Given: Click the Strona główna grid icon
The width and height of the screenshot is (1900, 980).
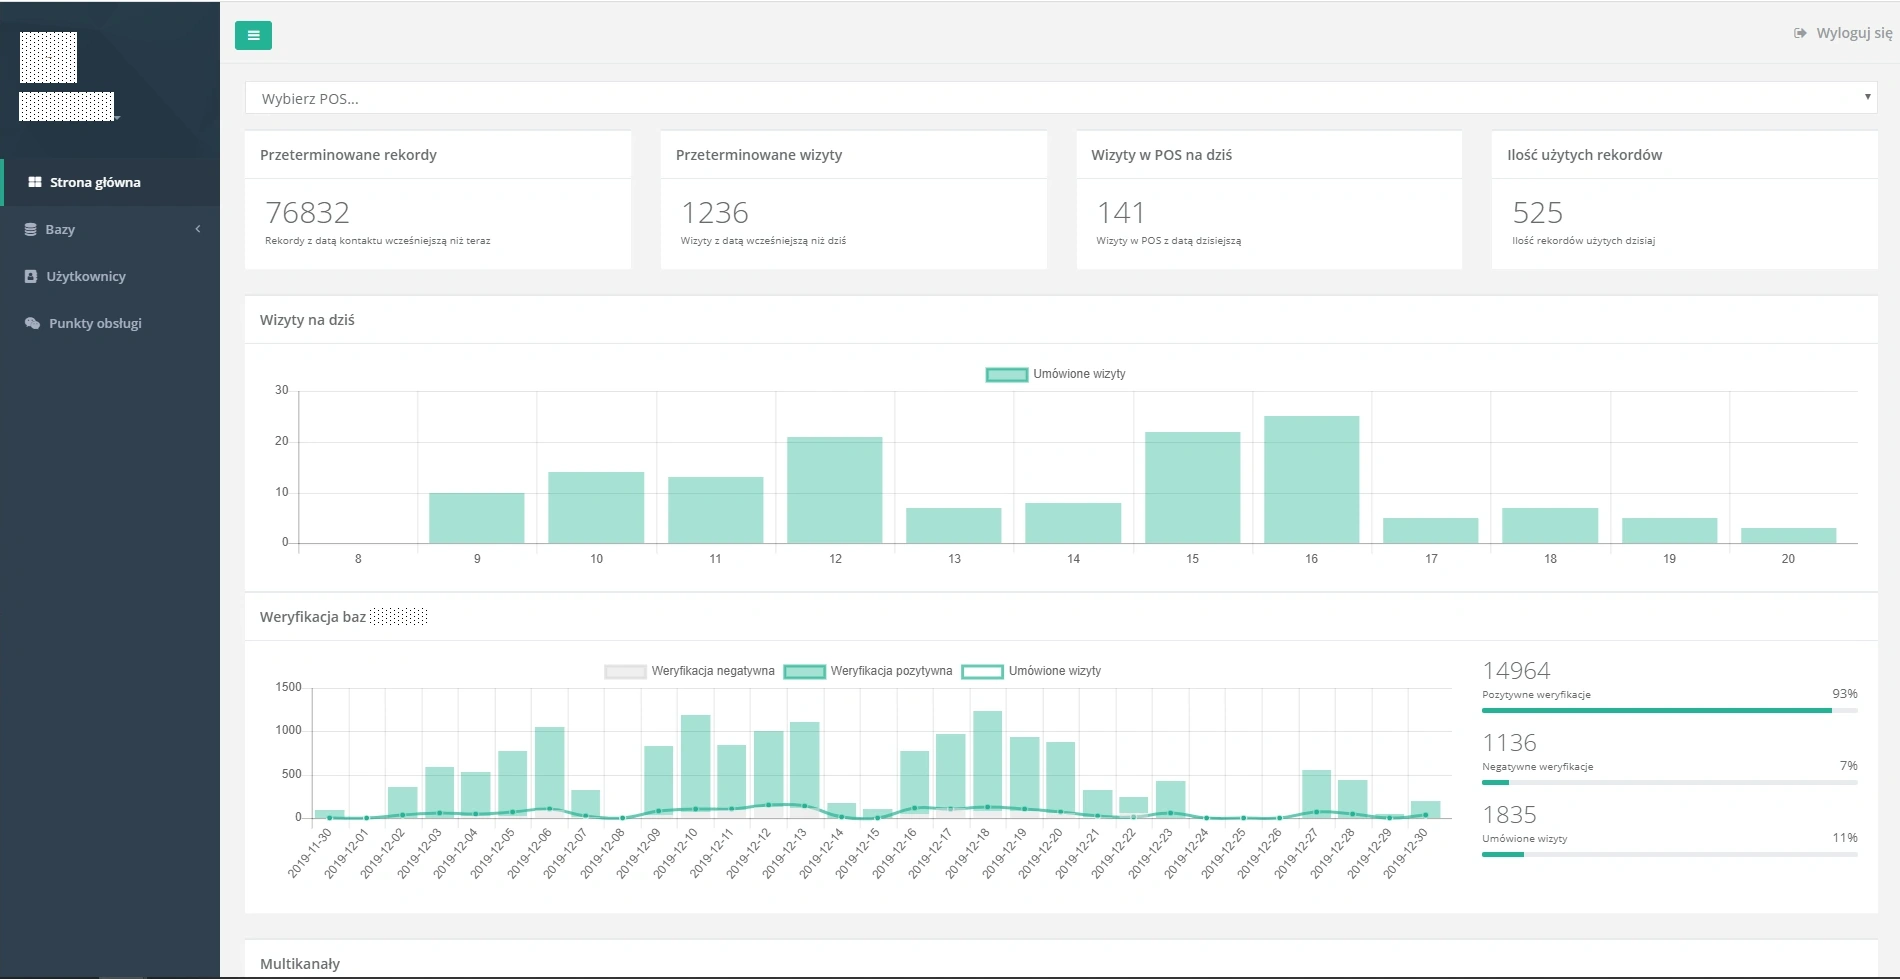Looking at the screenshot, I should click(35, 182).
